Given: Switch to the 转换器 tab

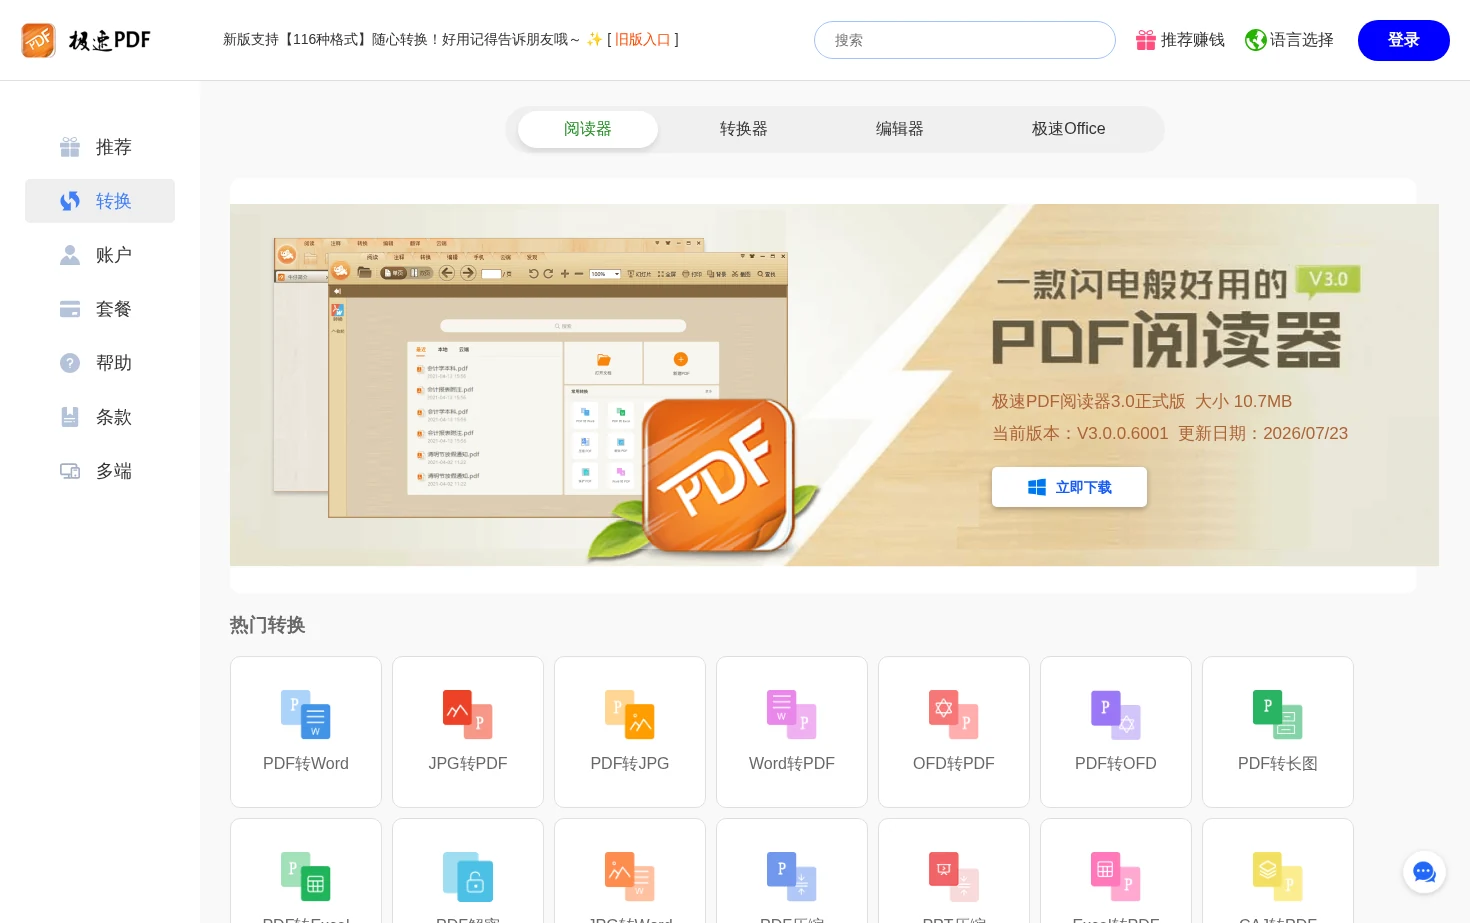Looking at the screenshot, I should point(744,129).
